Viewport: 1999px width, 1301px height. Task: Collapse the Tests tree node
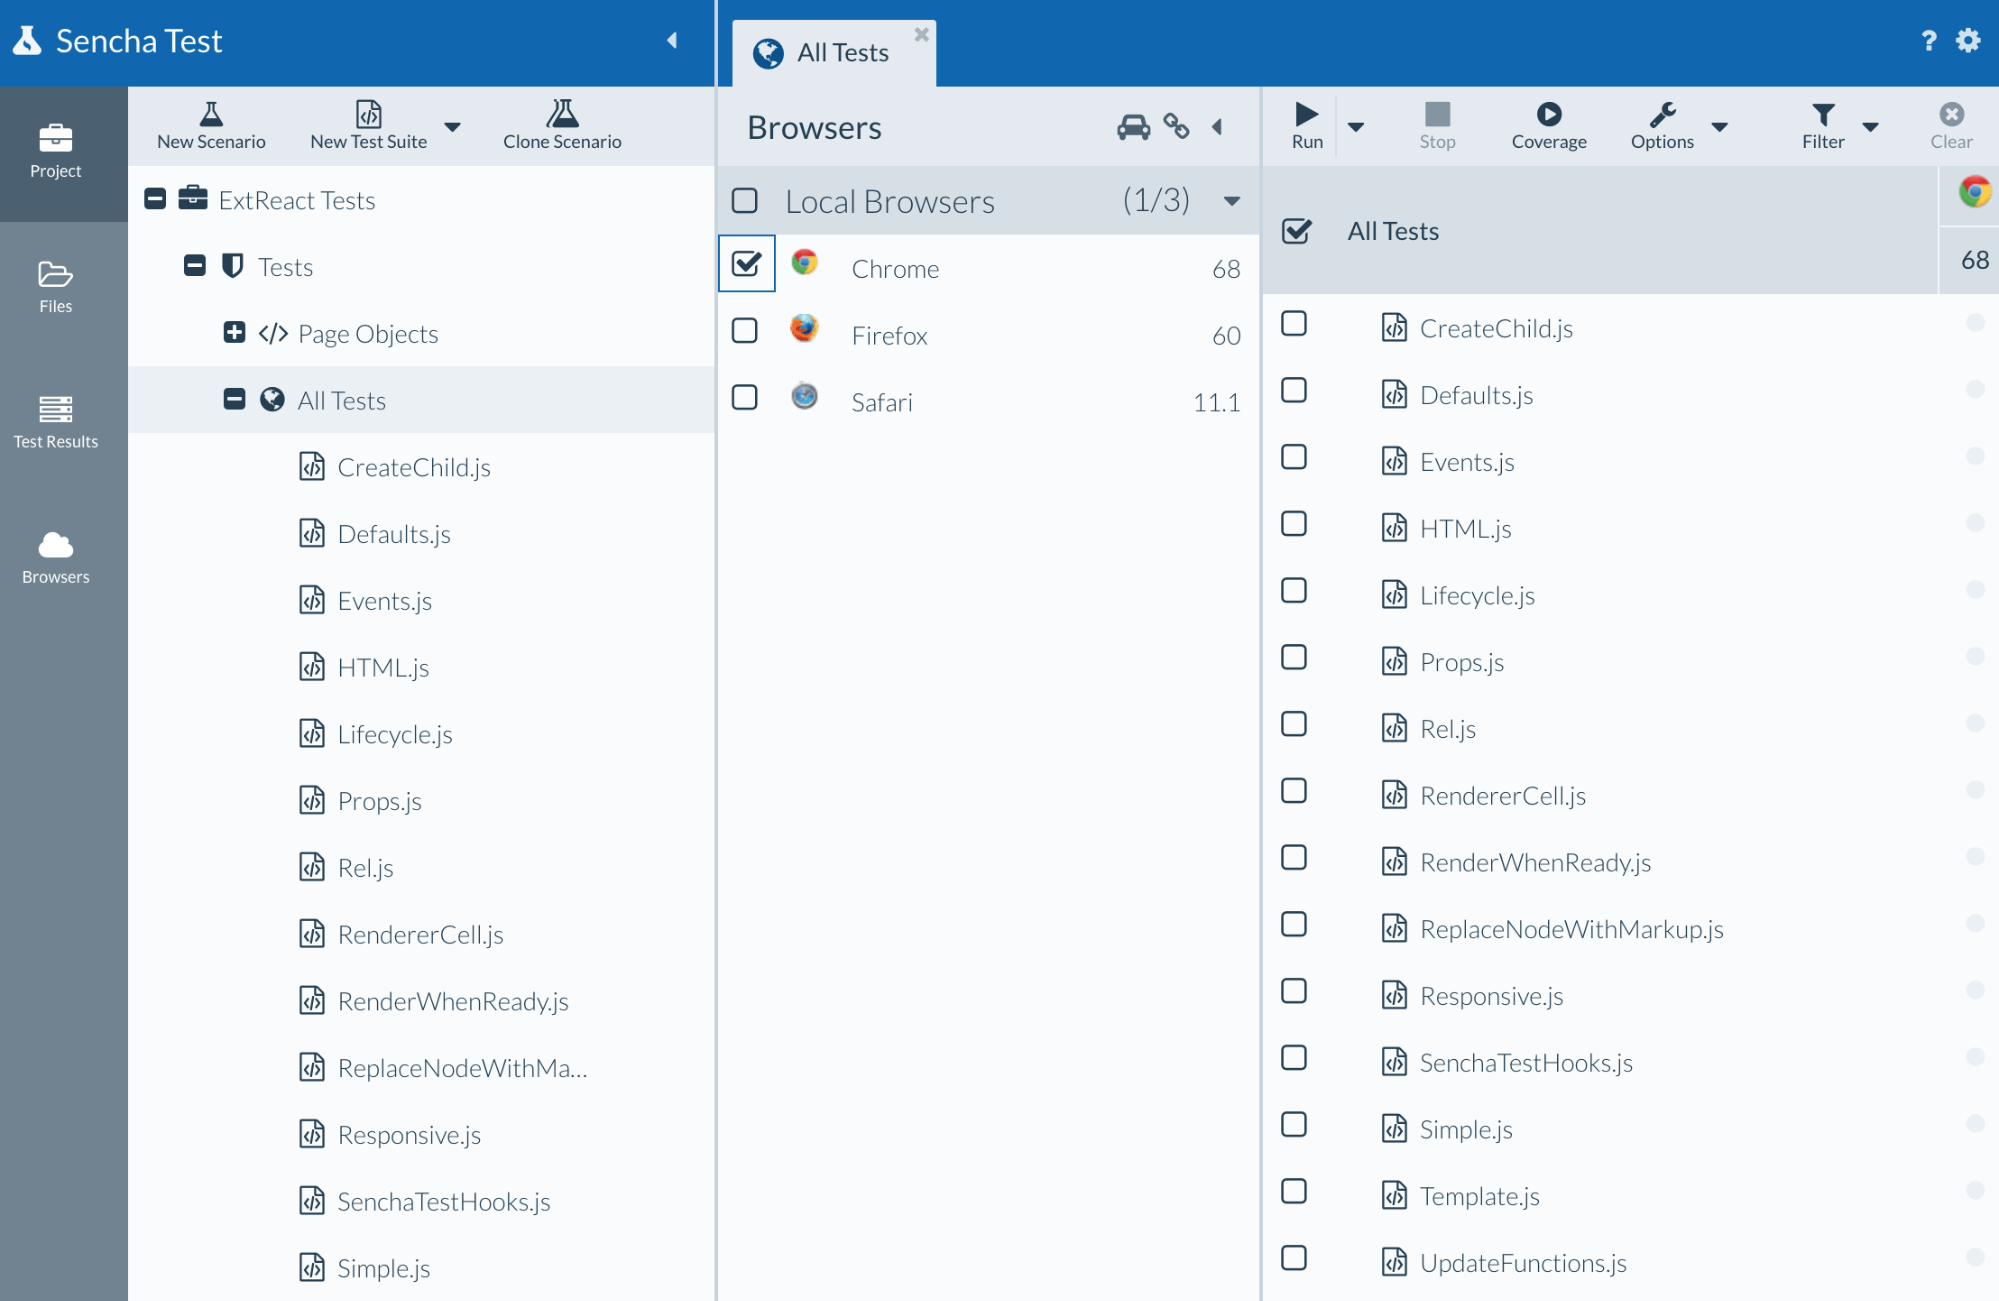pyautogui.click(x=195, y=266)
